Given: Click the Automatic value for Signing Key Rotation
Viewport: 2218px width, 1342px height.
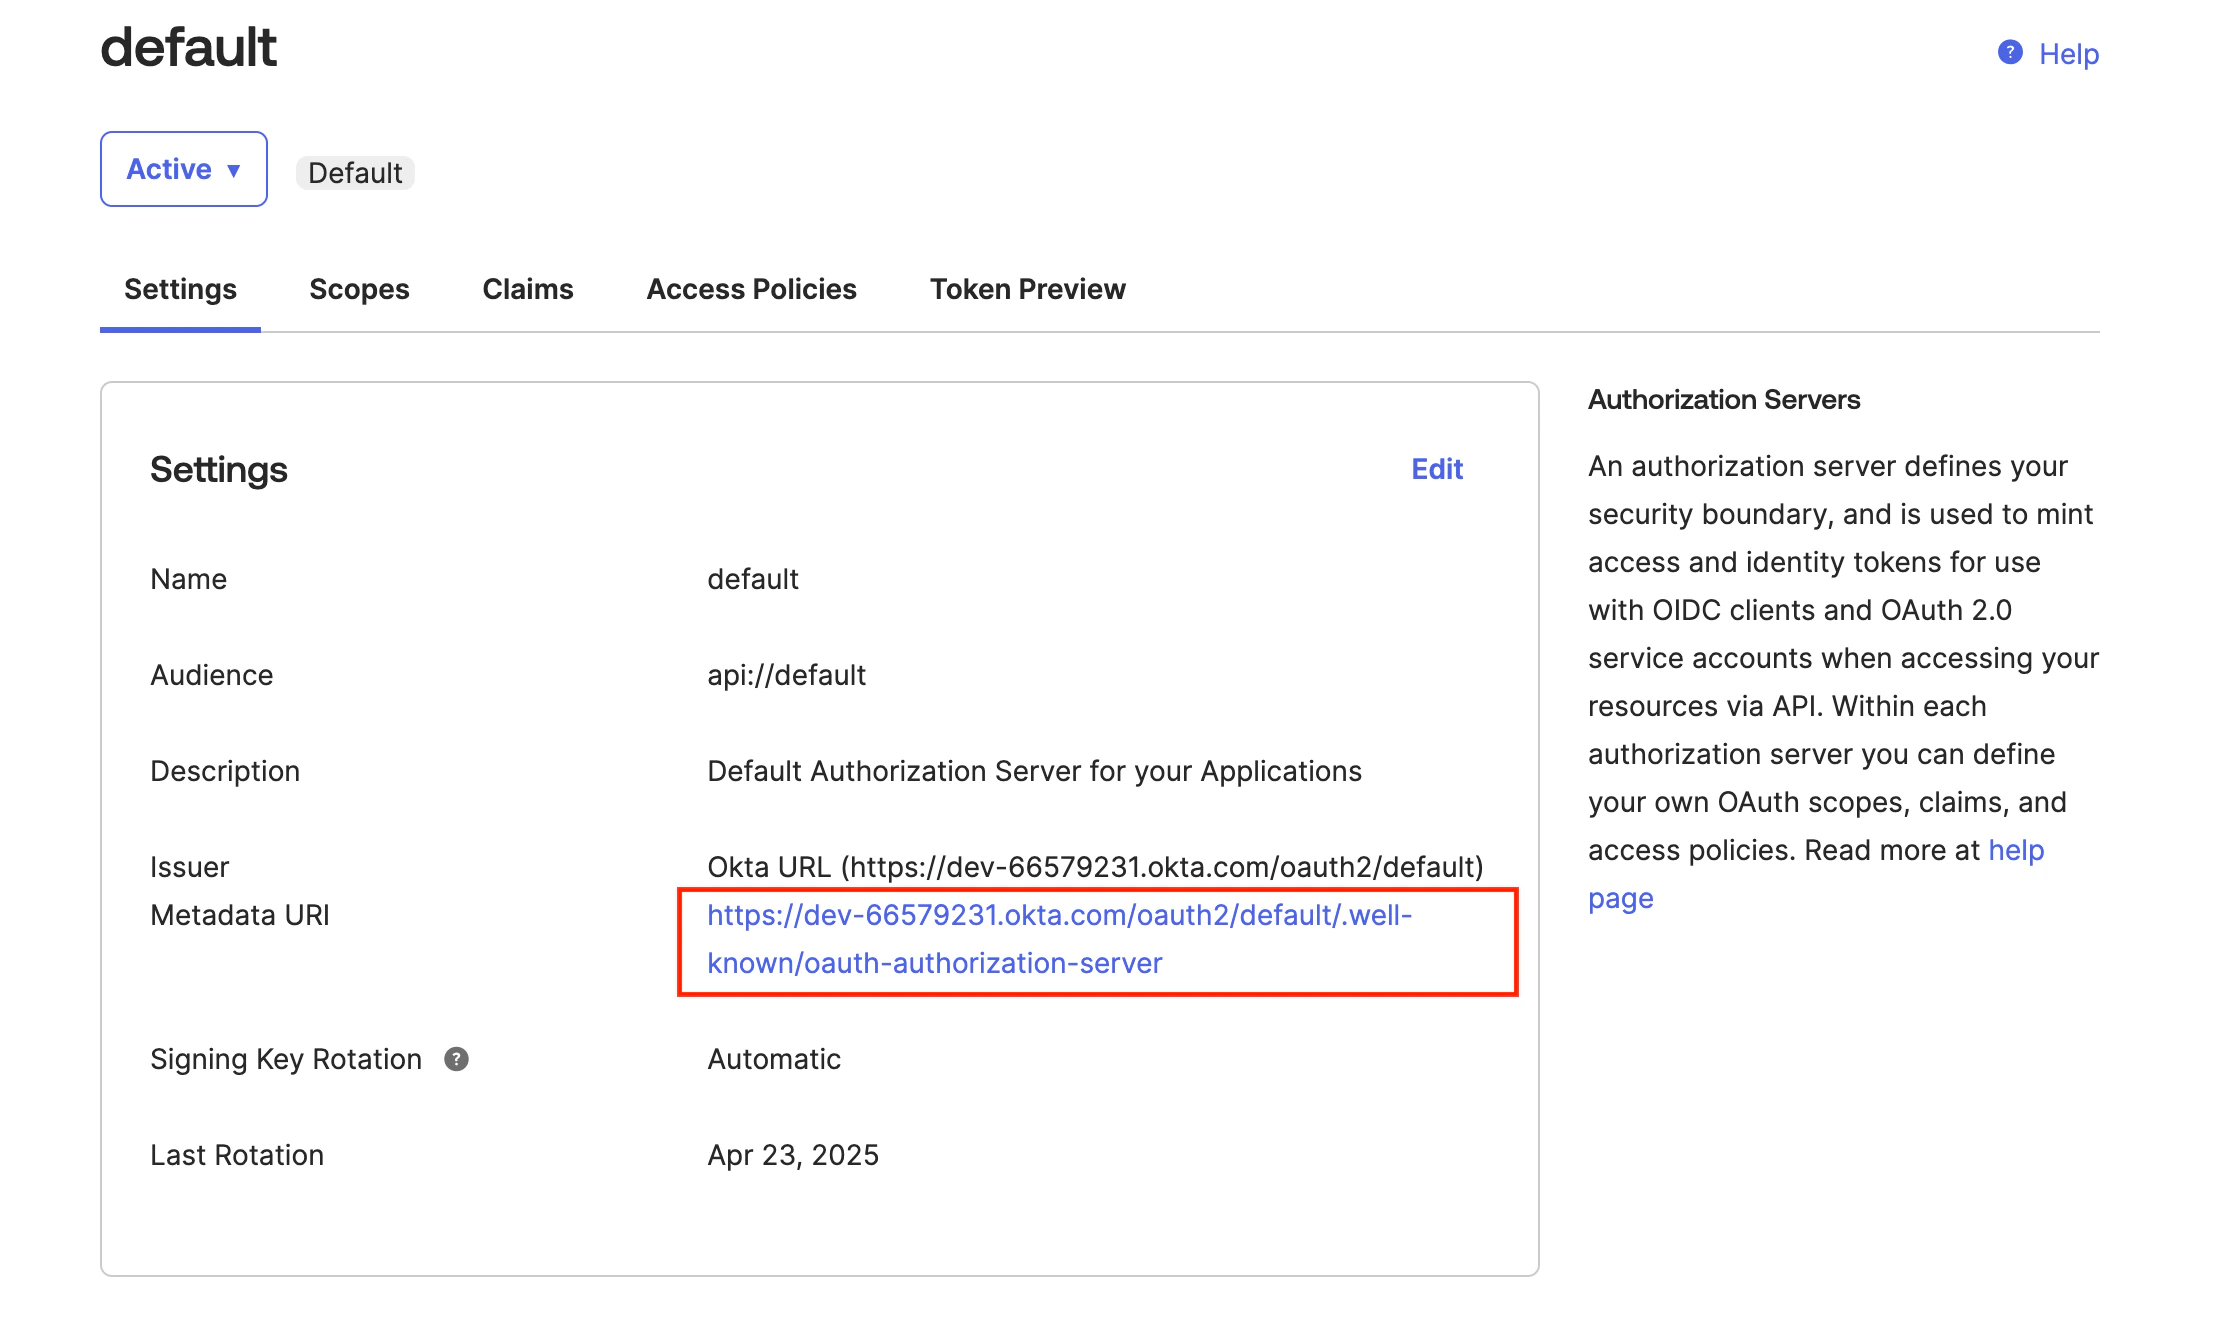Looking at the screenshot, I should pos(773,1059).
